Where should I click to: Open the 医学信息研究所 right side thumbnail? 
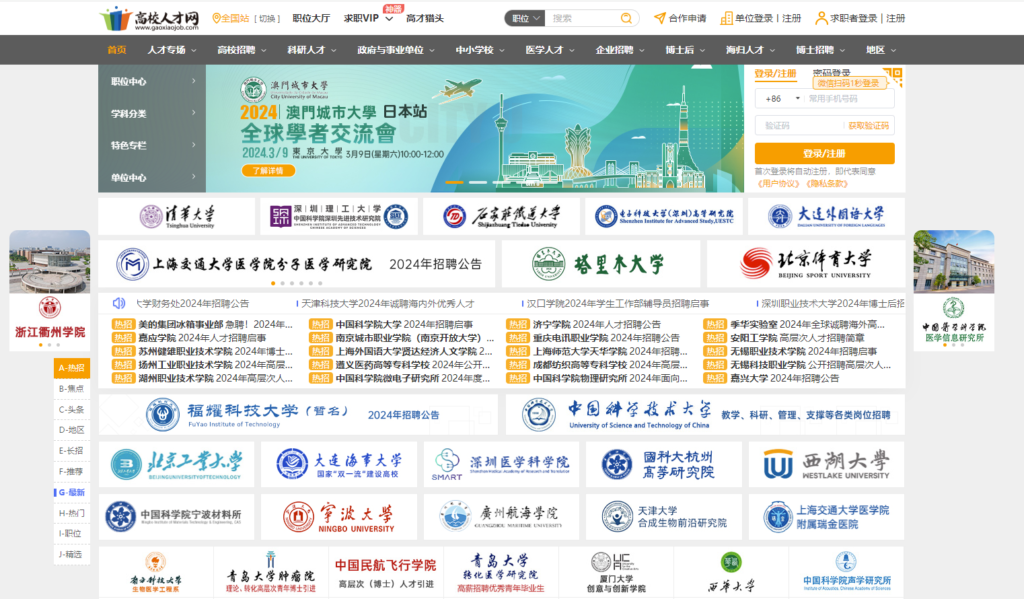tap(953, 290)
